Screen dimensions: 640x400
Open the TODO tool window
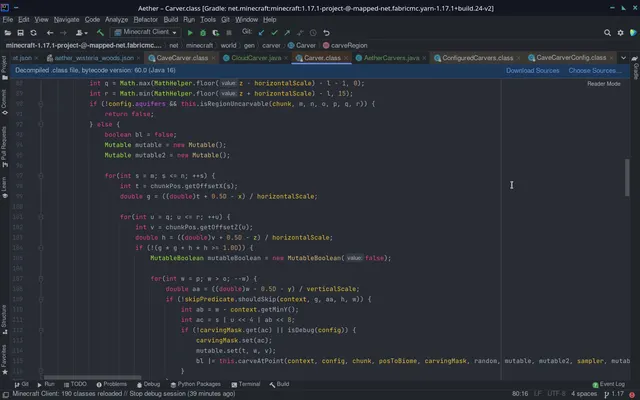pyautogui.click(x=75, y=384)
